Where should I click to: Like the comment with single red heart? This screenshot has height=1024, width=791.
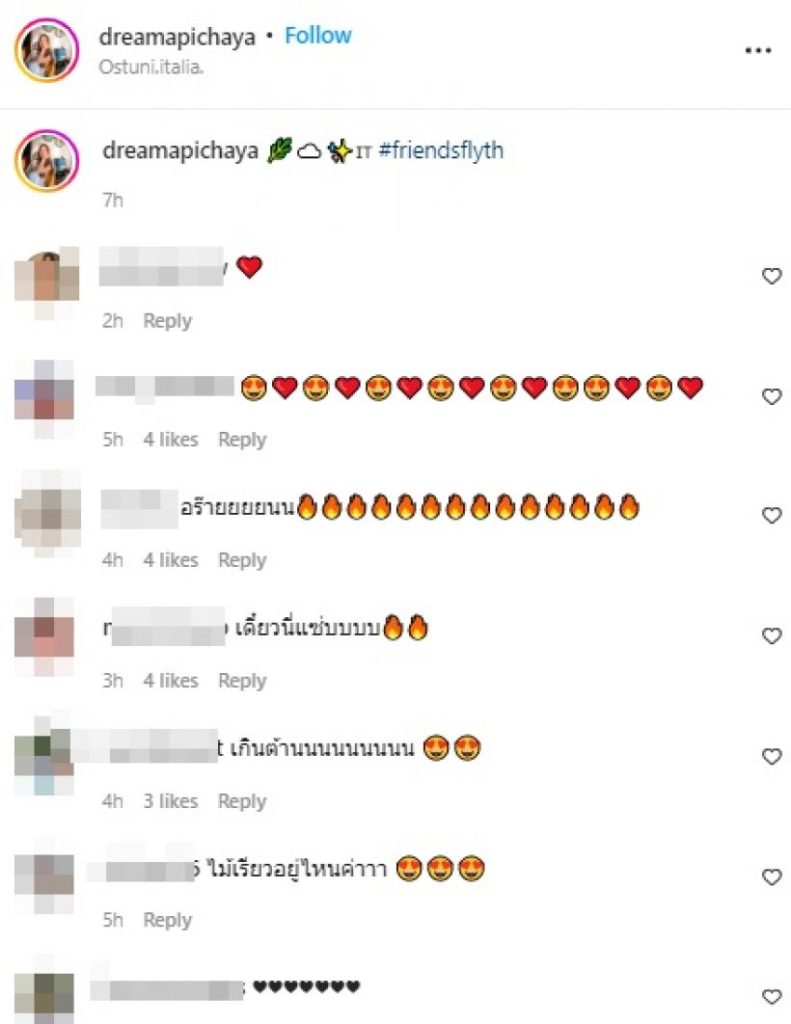(x=771, y=276)
